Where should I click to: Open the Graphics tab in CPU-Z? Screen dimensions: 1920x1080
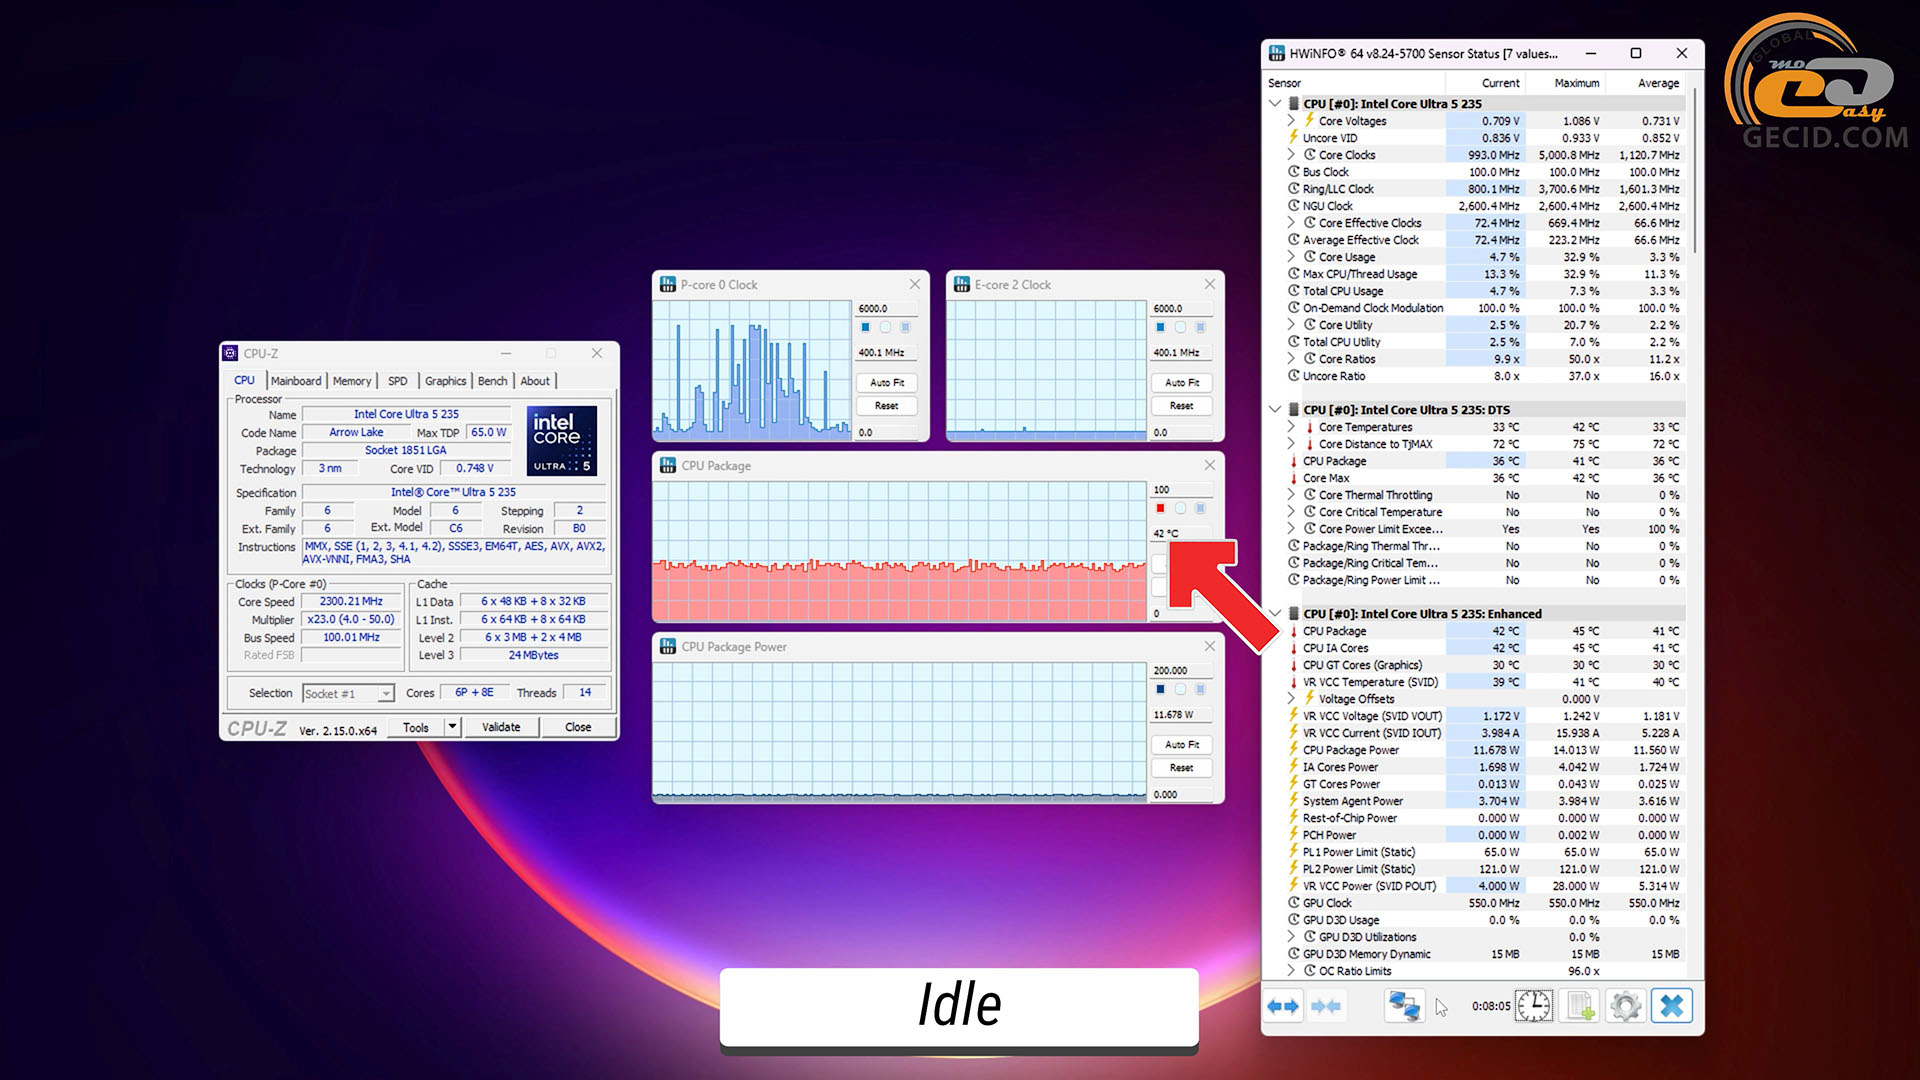445,381
